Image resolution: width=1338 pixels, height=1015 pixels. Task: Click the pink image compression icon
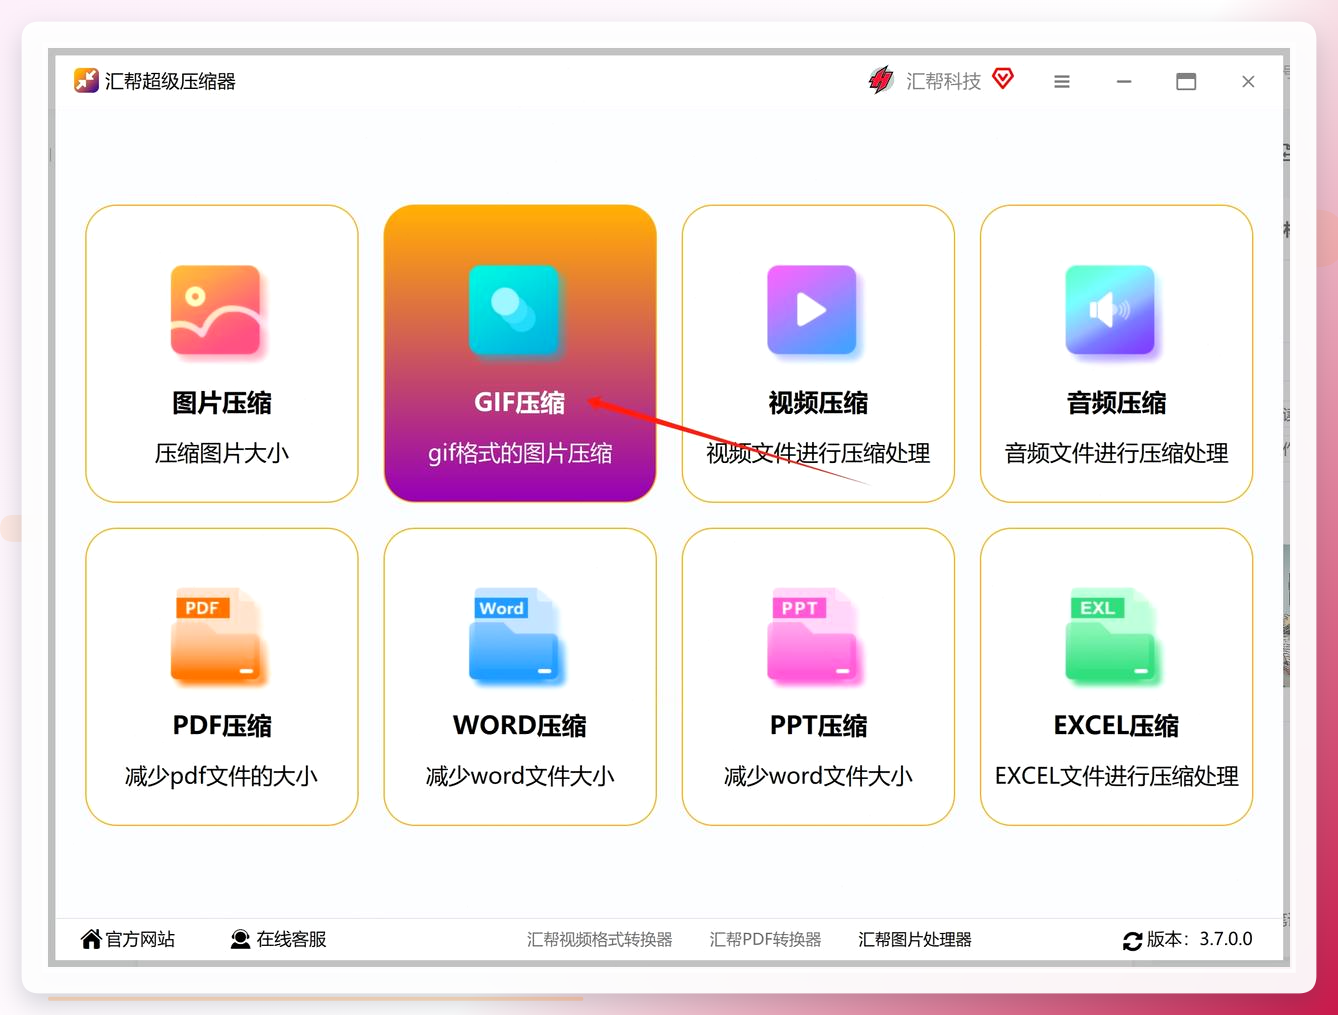(x=216, y=310)
